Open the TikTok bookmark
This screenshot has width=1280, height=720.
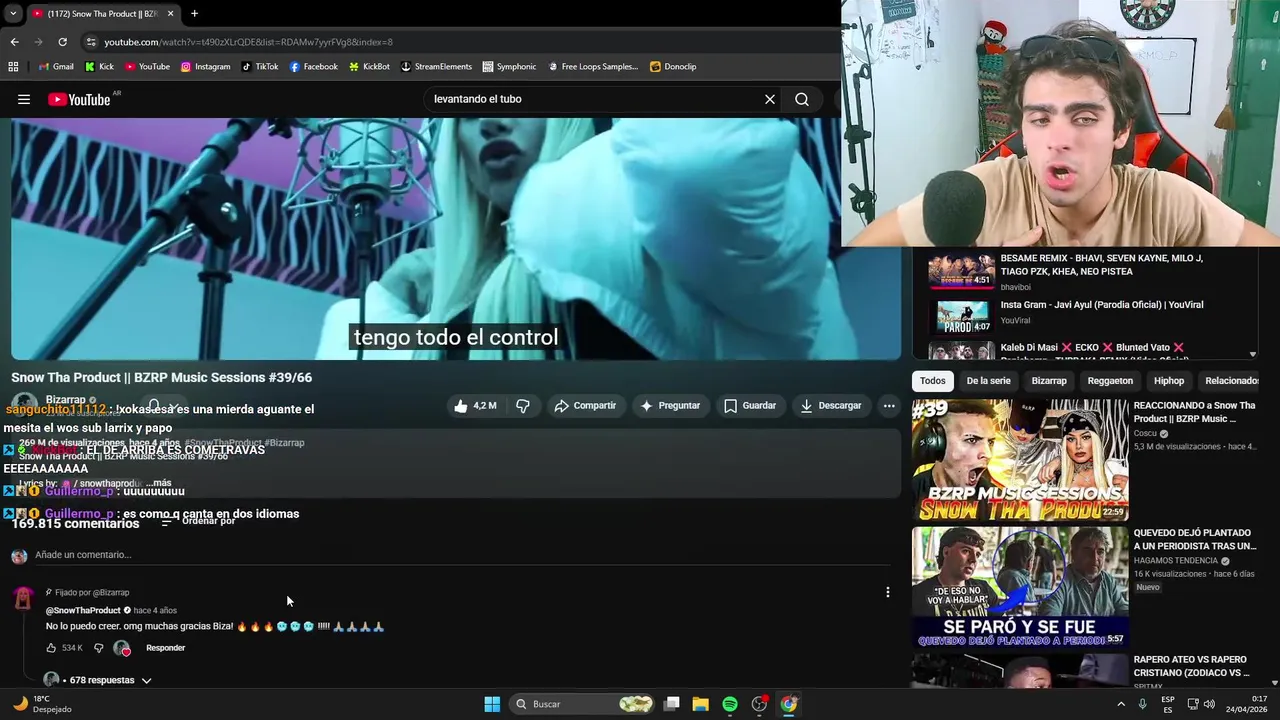coord(260,67)
